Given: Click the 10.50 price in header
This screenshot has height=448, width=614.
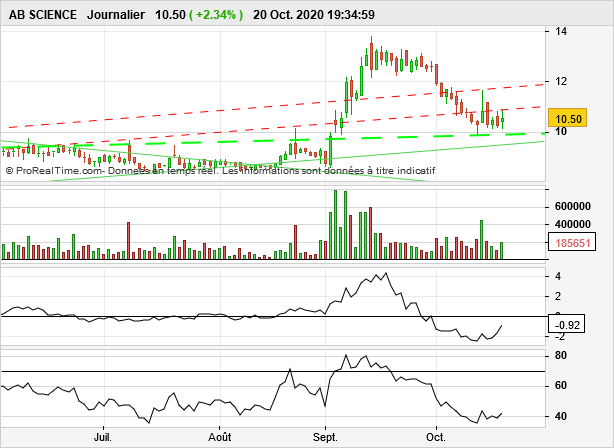Looking at the screenshot, I should (170, 15).
